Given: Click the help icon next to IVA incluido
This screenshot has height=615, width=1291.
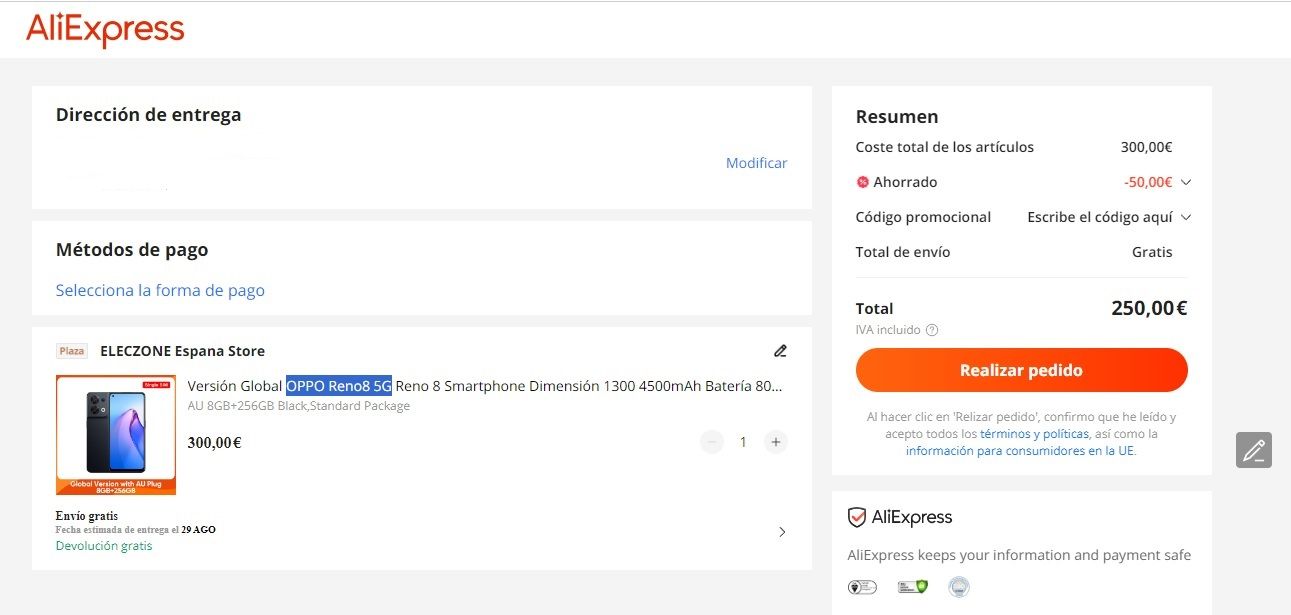Looking at the screenshot, I should 932,330.
